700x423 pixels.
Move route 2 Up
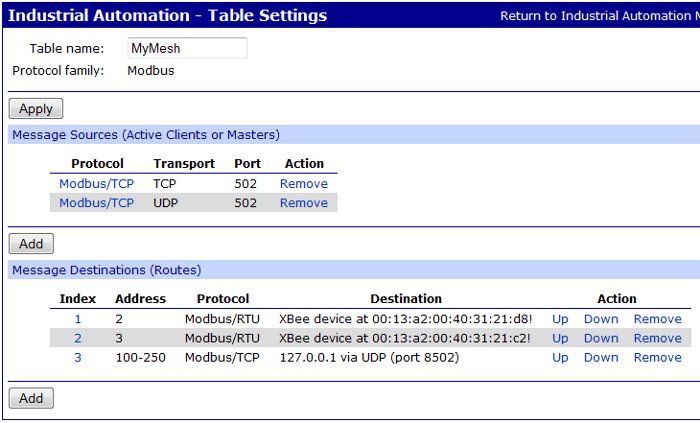tap(560, 338)
